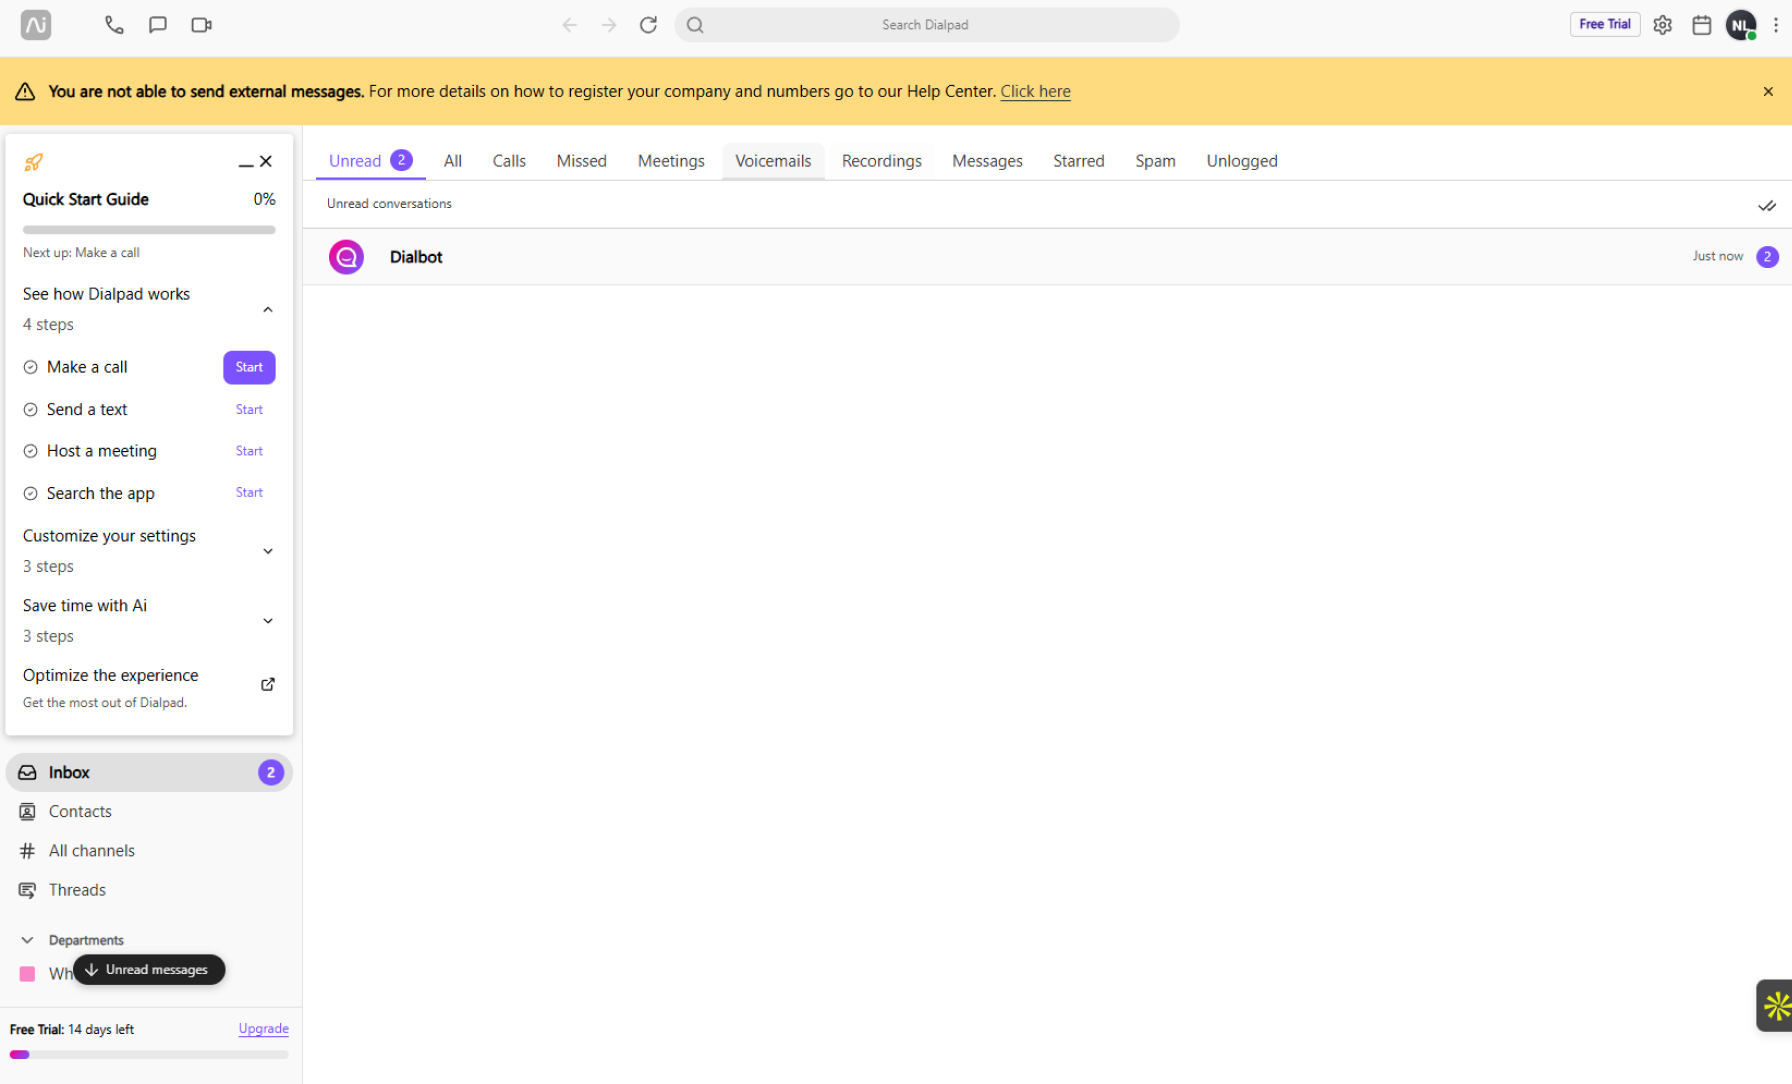
Task: Switch to the Unread tab
Action: pyautogui.click(x=370, y=161)
